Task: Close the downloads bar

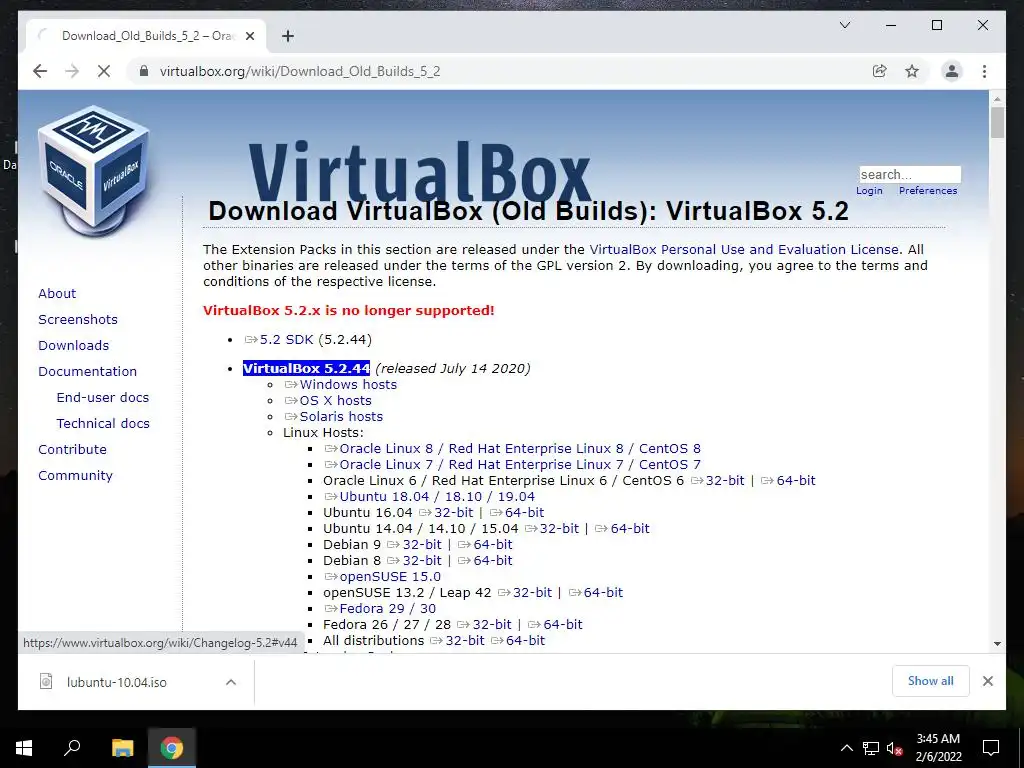Action: pyautogui.click(x=987, y=681)
